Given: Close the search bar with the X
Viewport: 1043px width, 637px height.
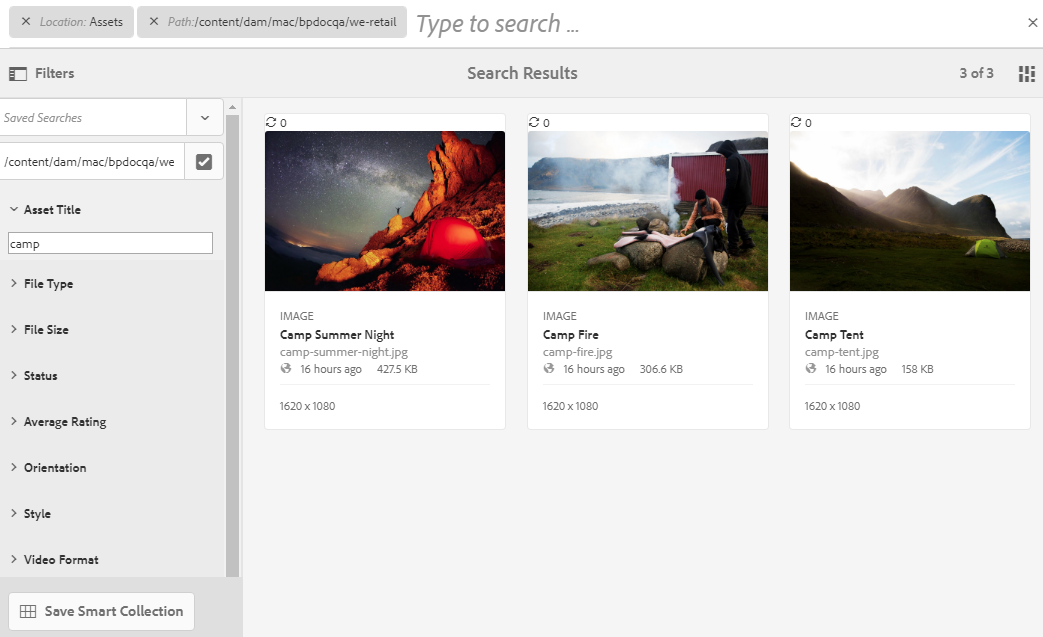Looking at the screenshot, I should 1032,23.
